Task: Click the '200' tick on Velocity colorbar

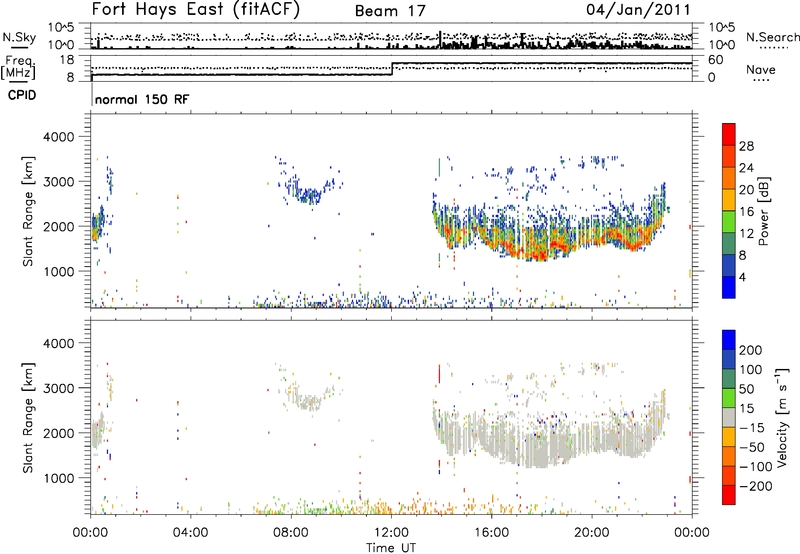Action: pos(751,350)
